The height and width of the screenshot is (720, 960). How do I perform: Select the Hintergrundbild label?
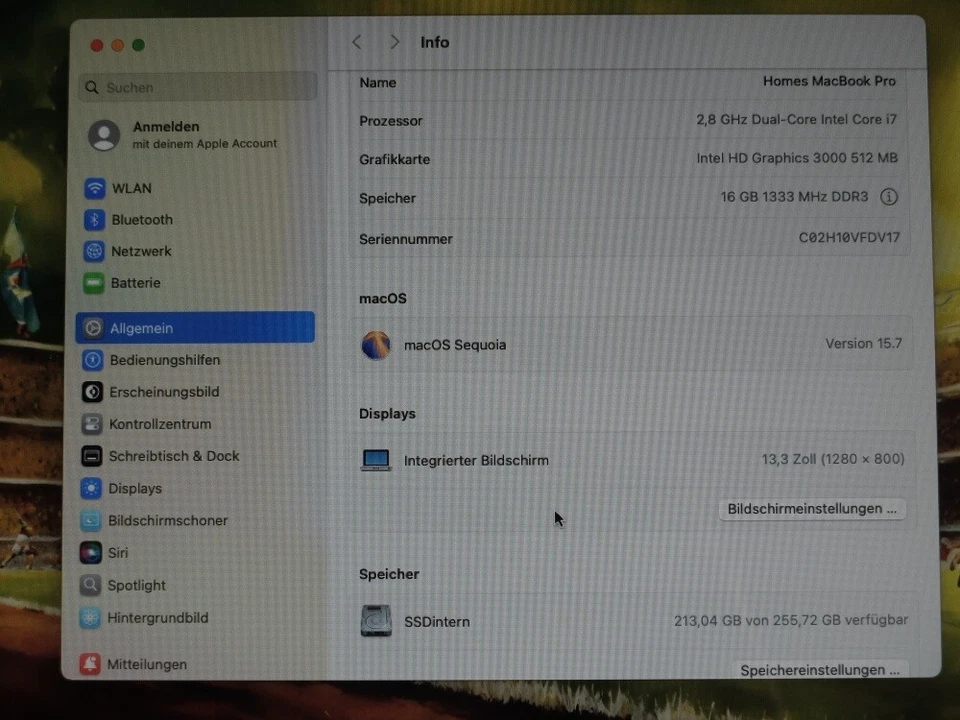click(x=158, y=618)
